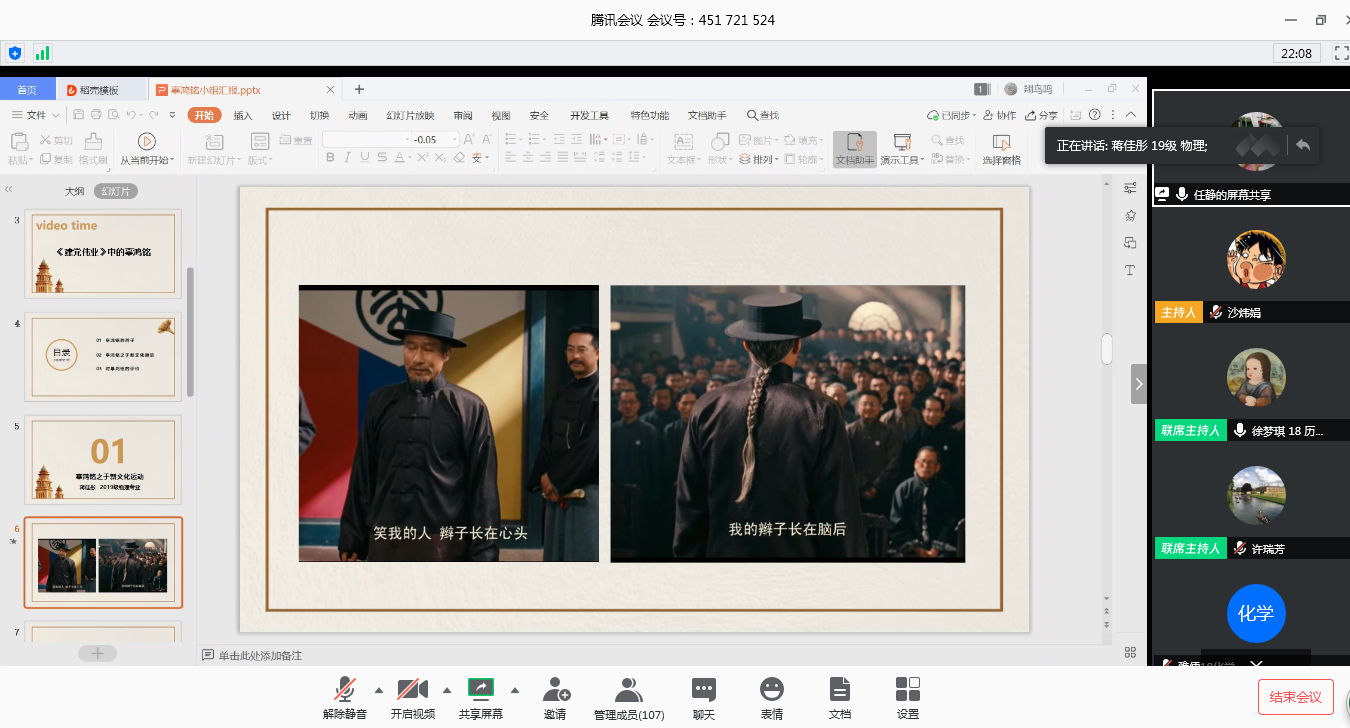
Task: Select the slide 5 thumbnail showing 01
Action: [x=103, y=459]
